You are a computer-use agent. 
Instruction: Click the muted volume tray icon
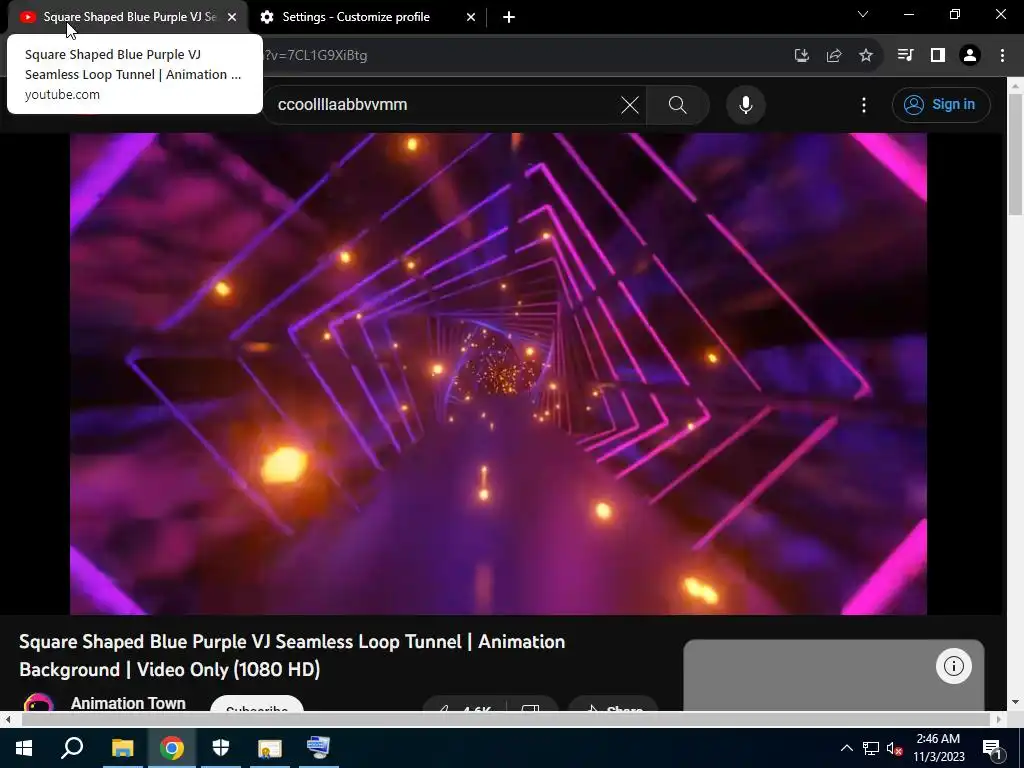(894, 748)
